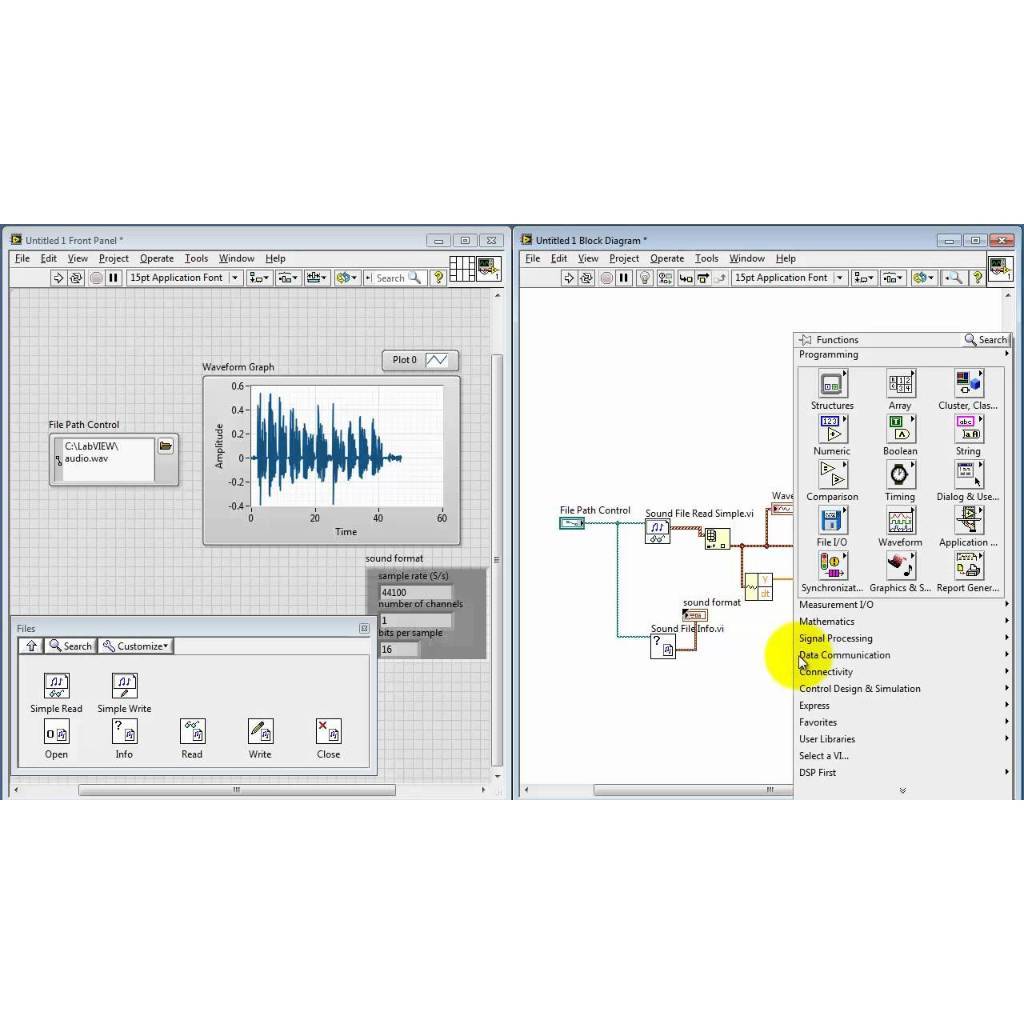Open the Front Panel font dropdown
The image size is (1024, 1024).
pos(235,278)
